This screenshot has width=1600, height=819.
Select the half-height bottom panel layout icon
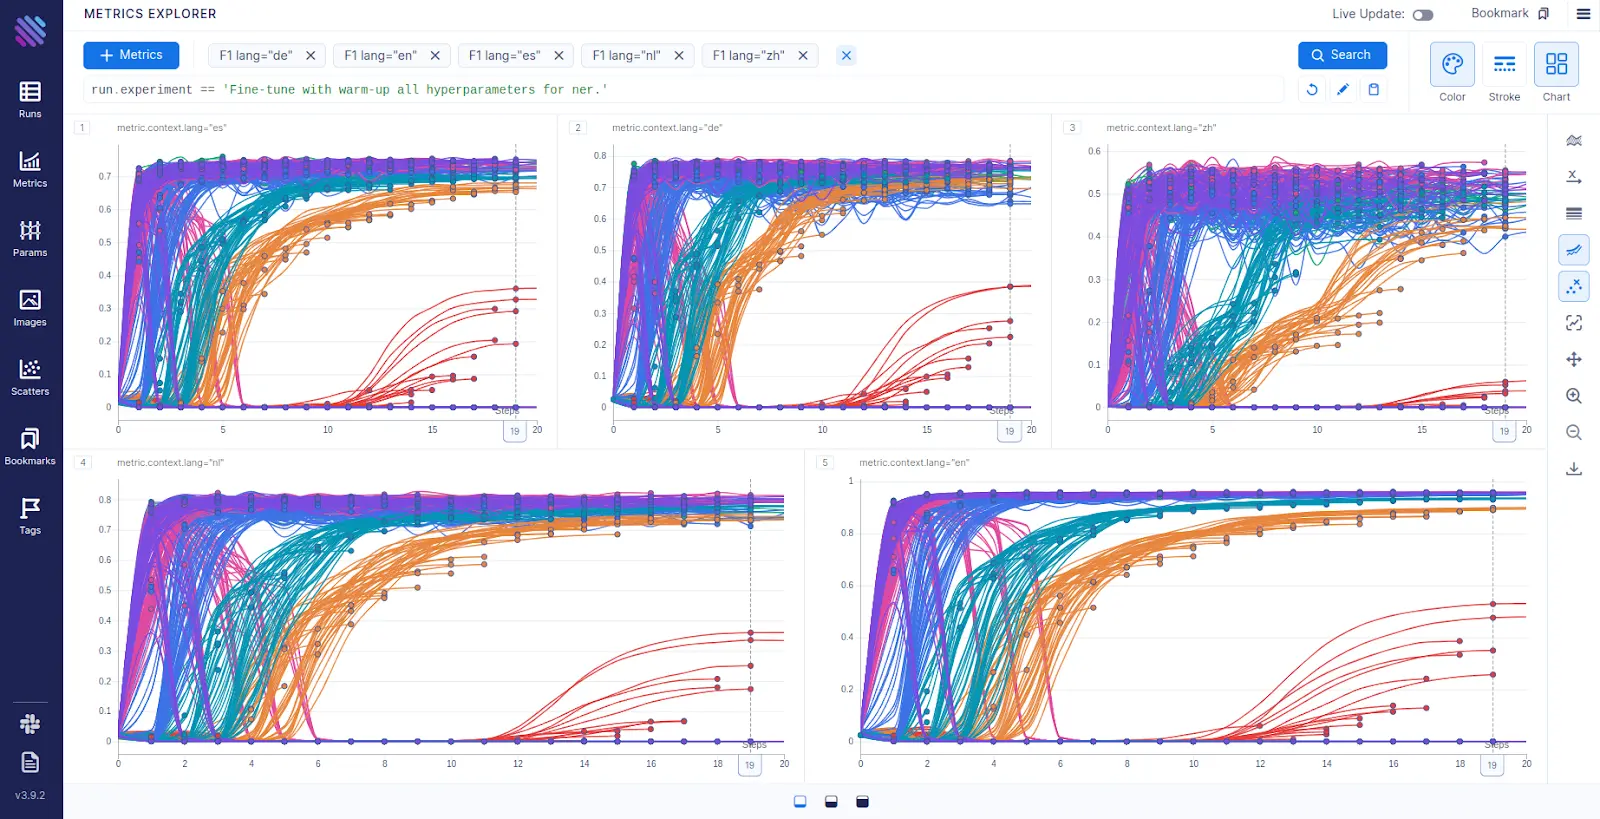(831, 802)
